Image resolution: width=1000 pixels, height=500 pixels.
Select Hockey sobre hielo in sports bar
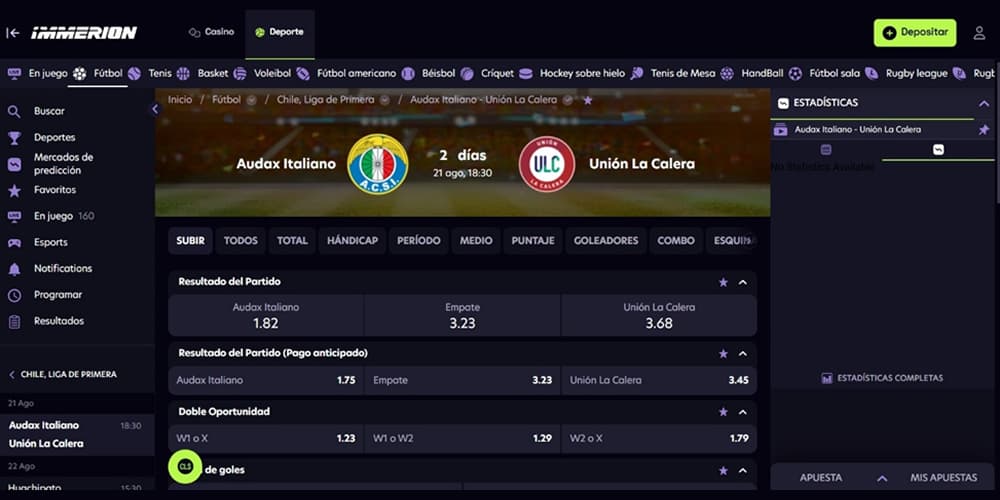tap(571, 73)
